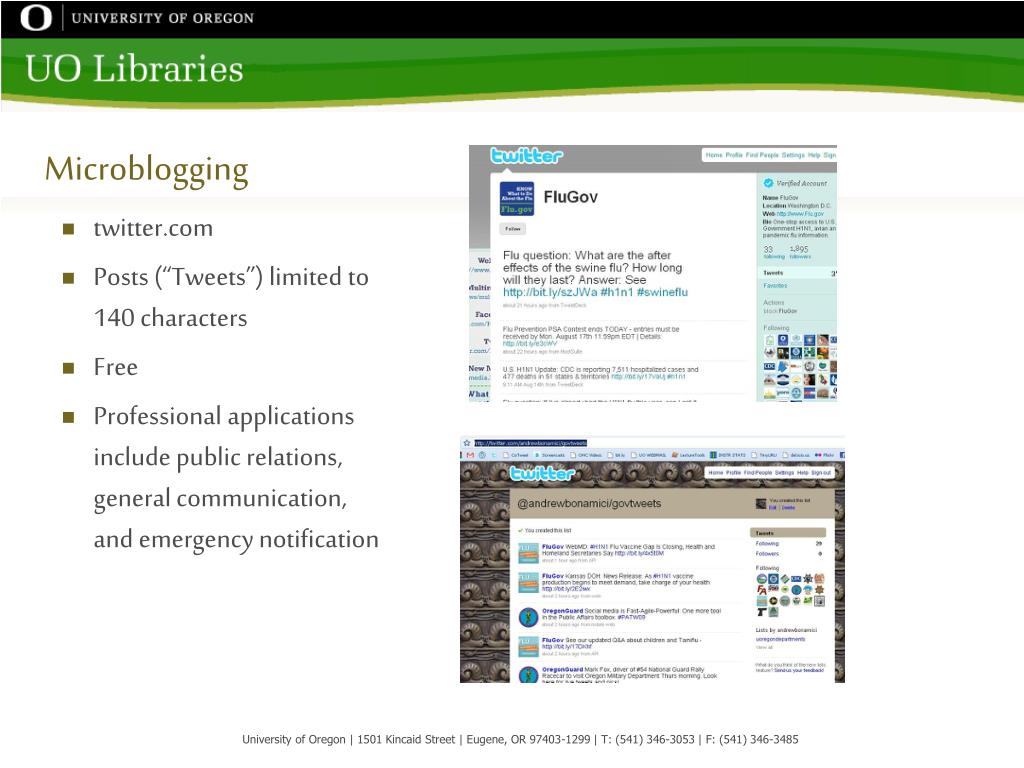Click red FA avatar in govtweets Following grid
The image size is (1024, 768).
click(761, 590)
